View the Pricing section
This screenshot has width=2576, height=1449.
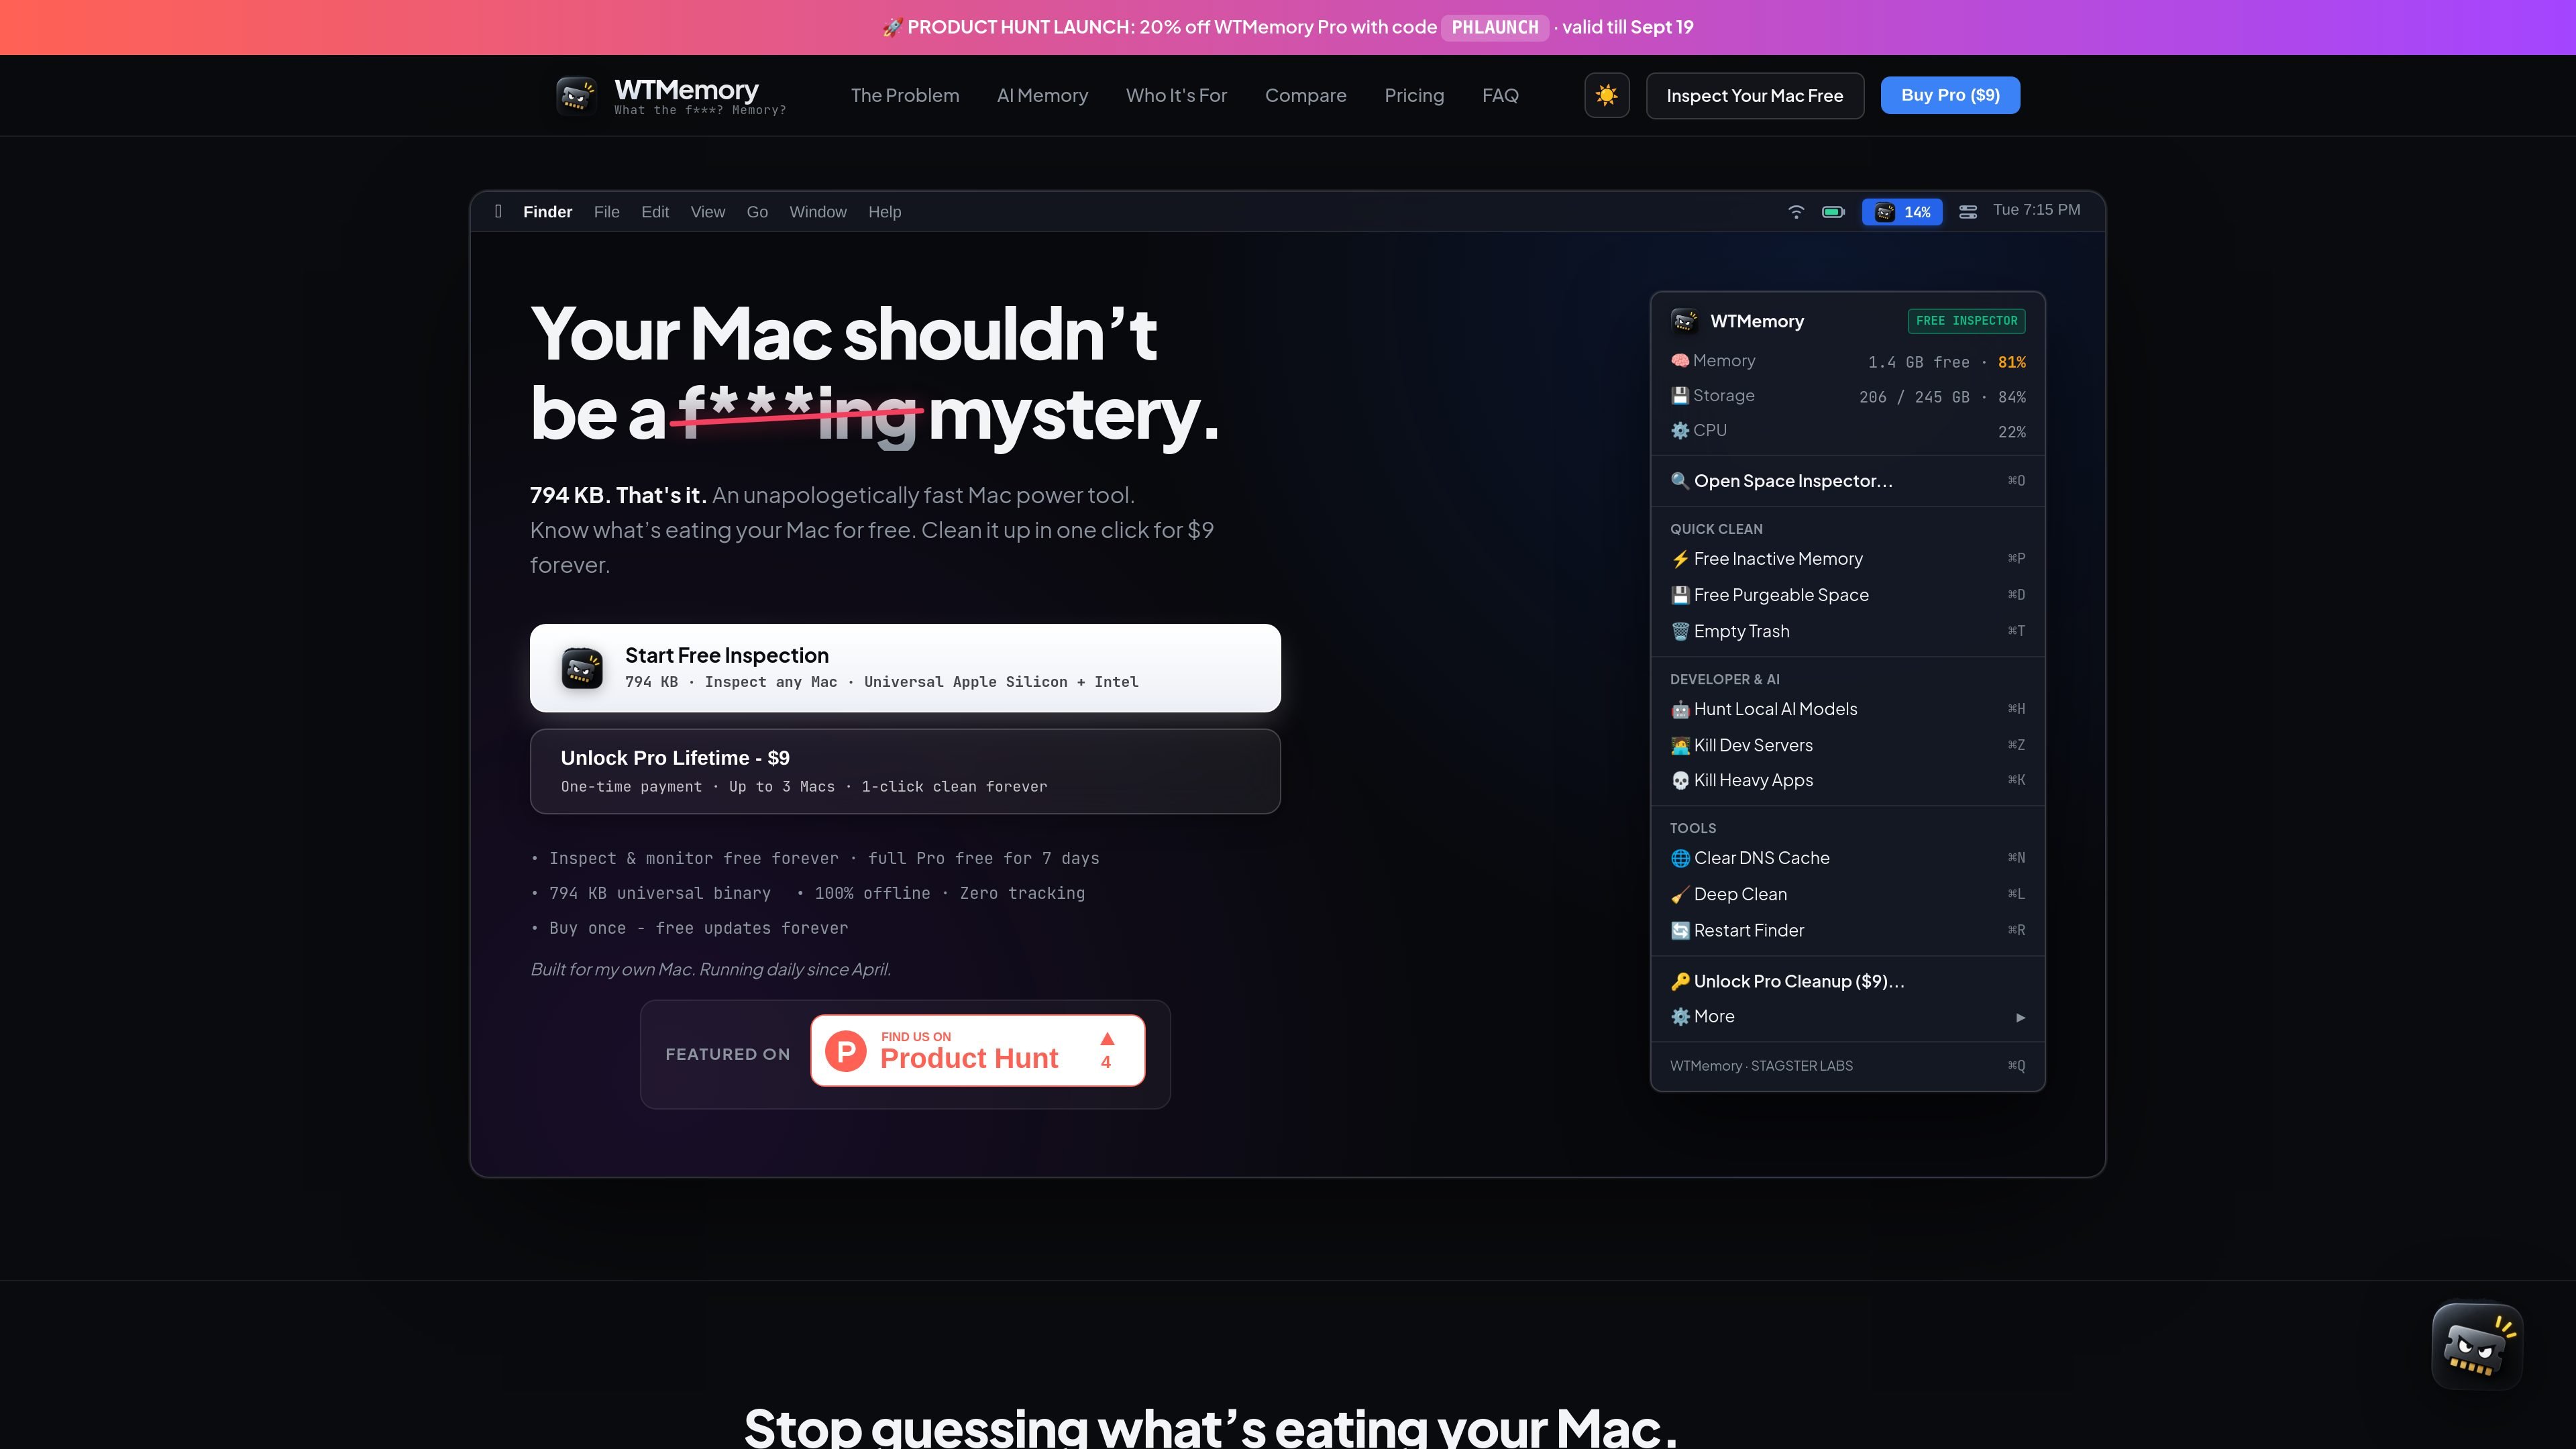[x=1414, y=95]
